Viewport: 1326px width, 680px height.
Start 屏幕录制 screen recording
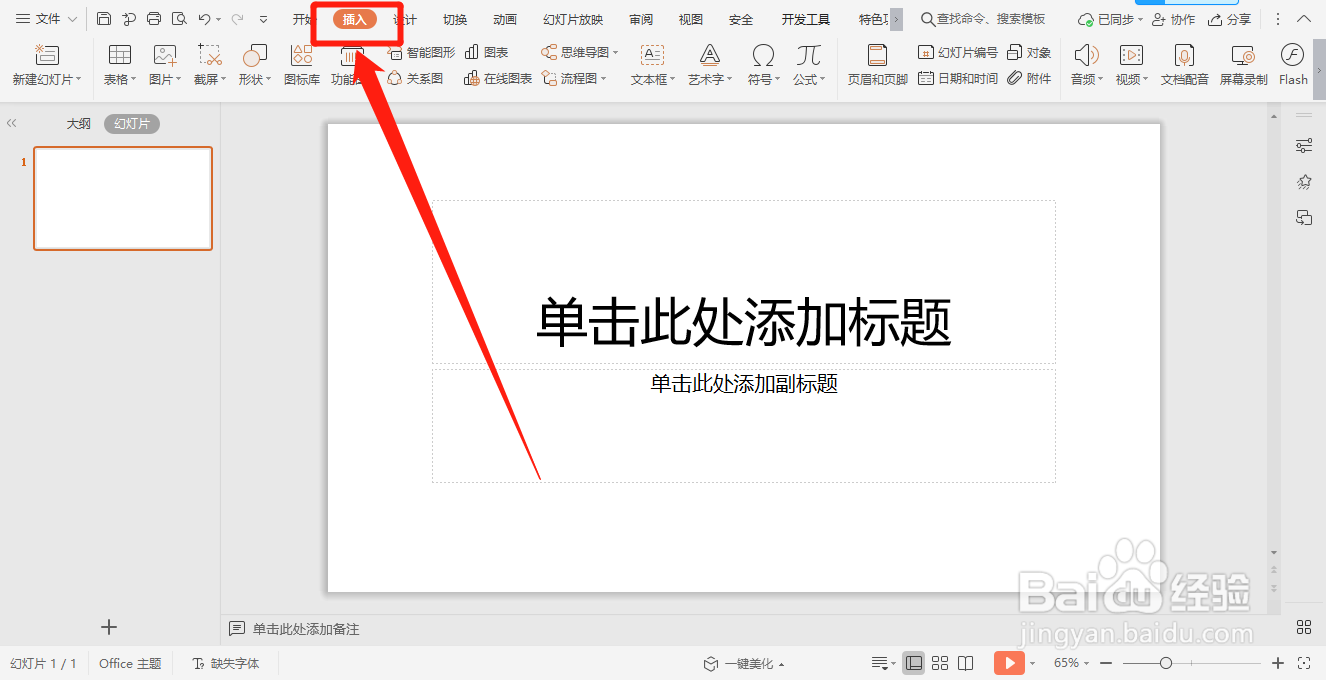[x=1243, y=66]
